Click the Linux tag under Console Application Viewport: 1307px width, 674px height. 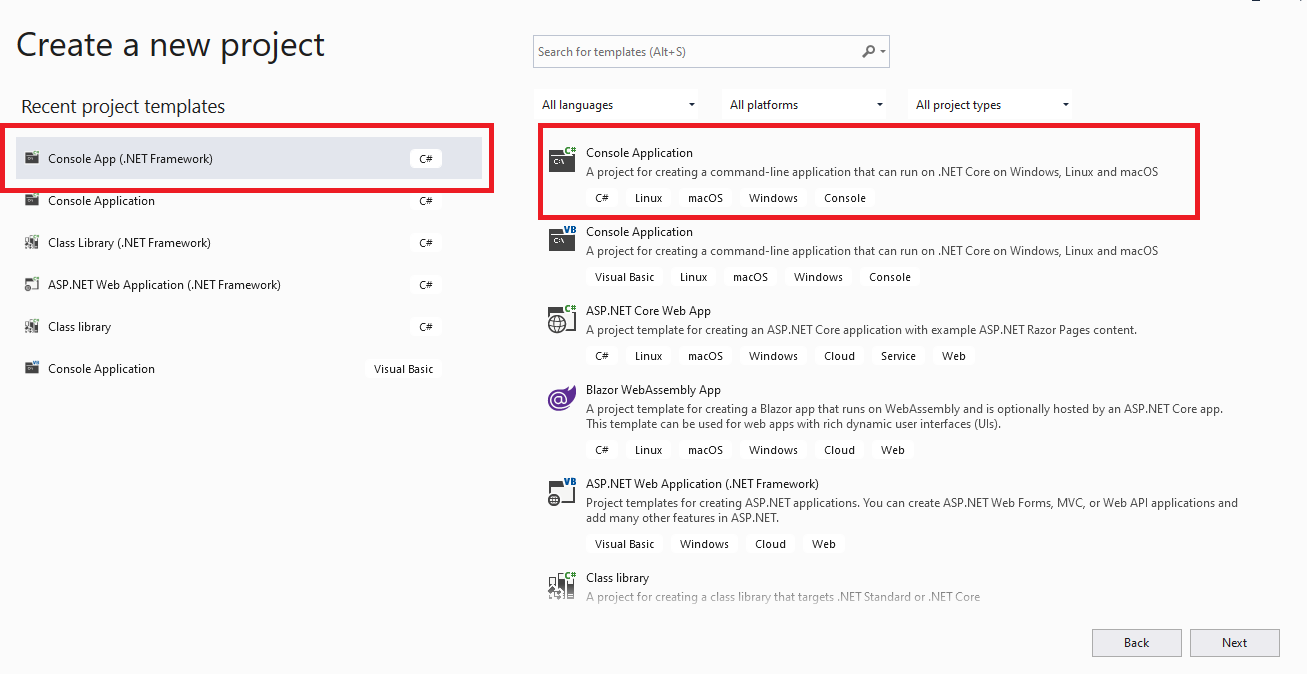648,197
